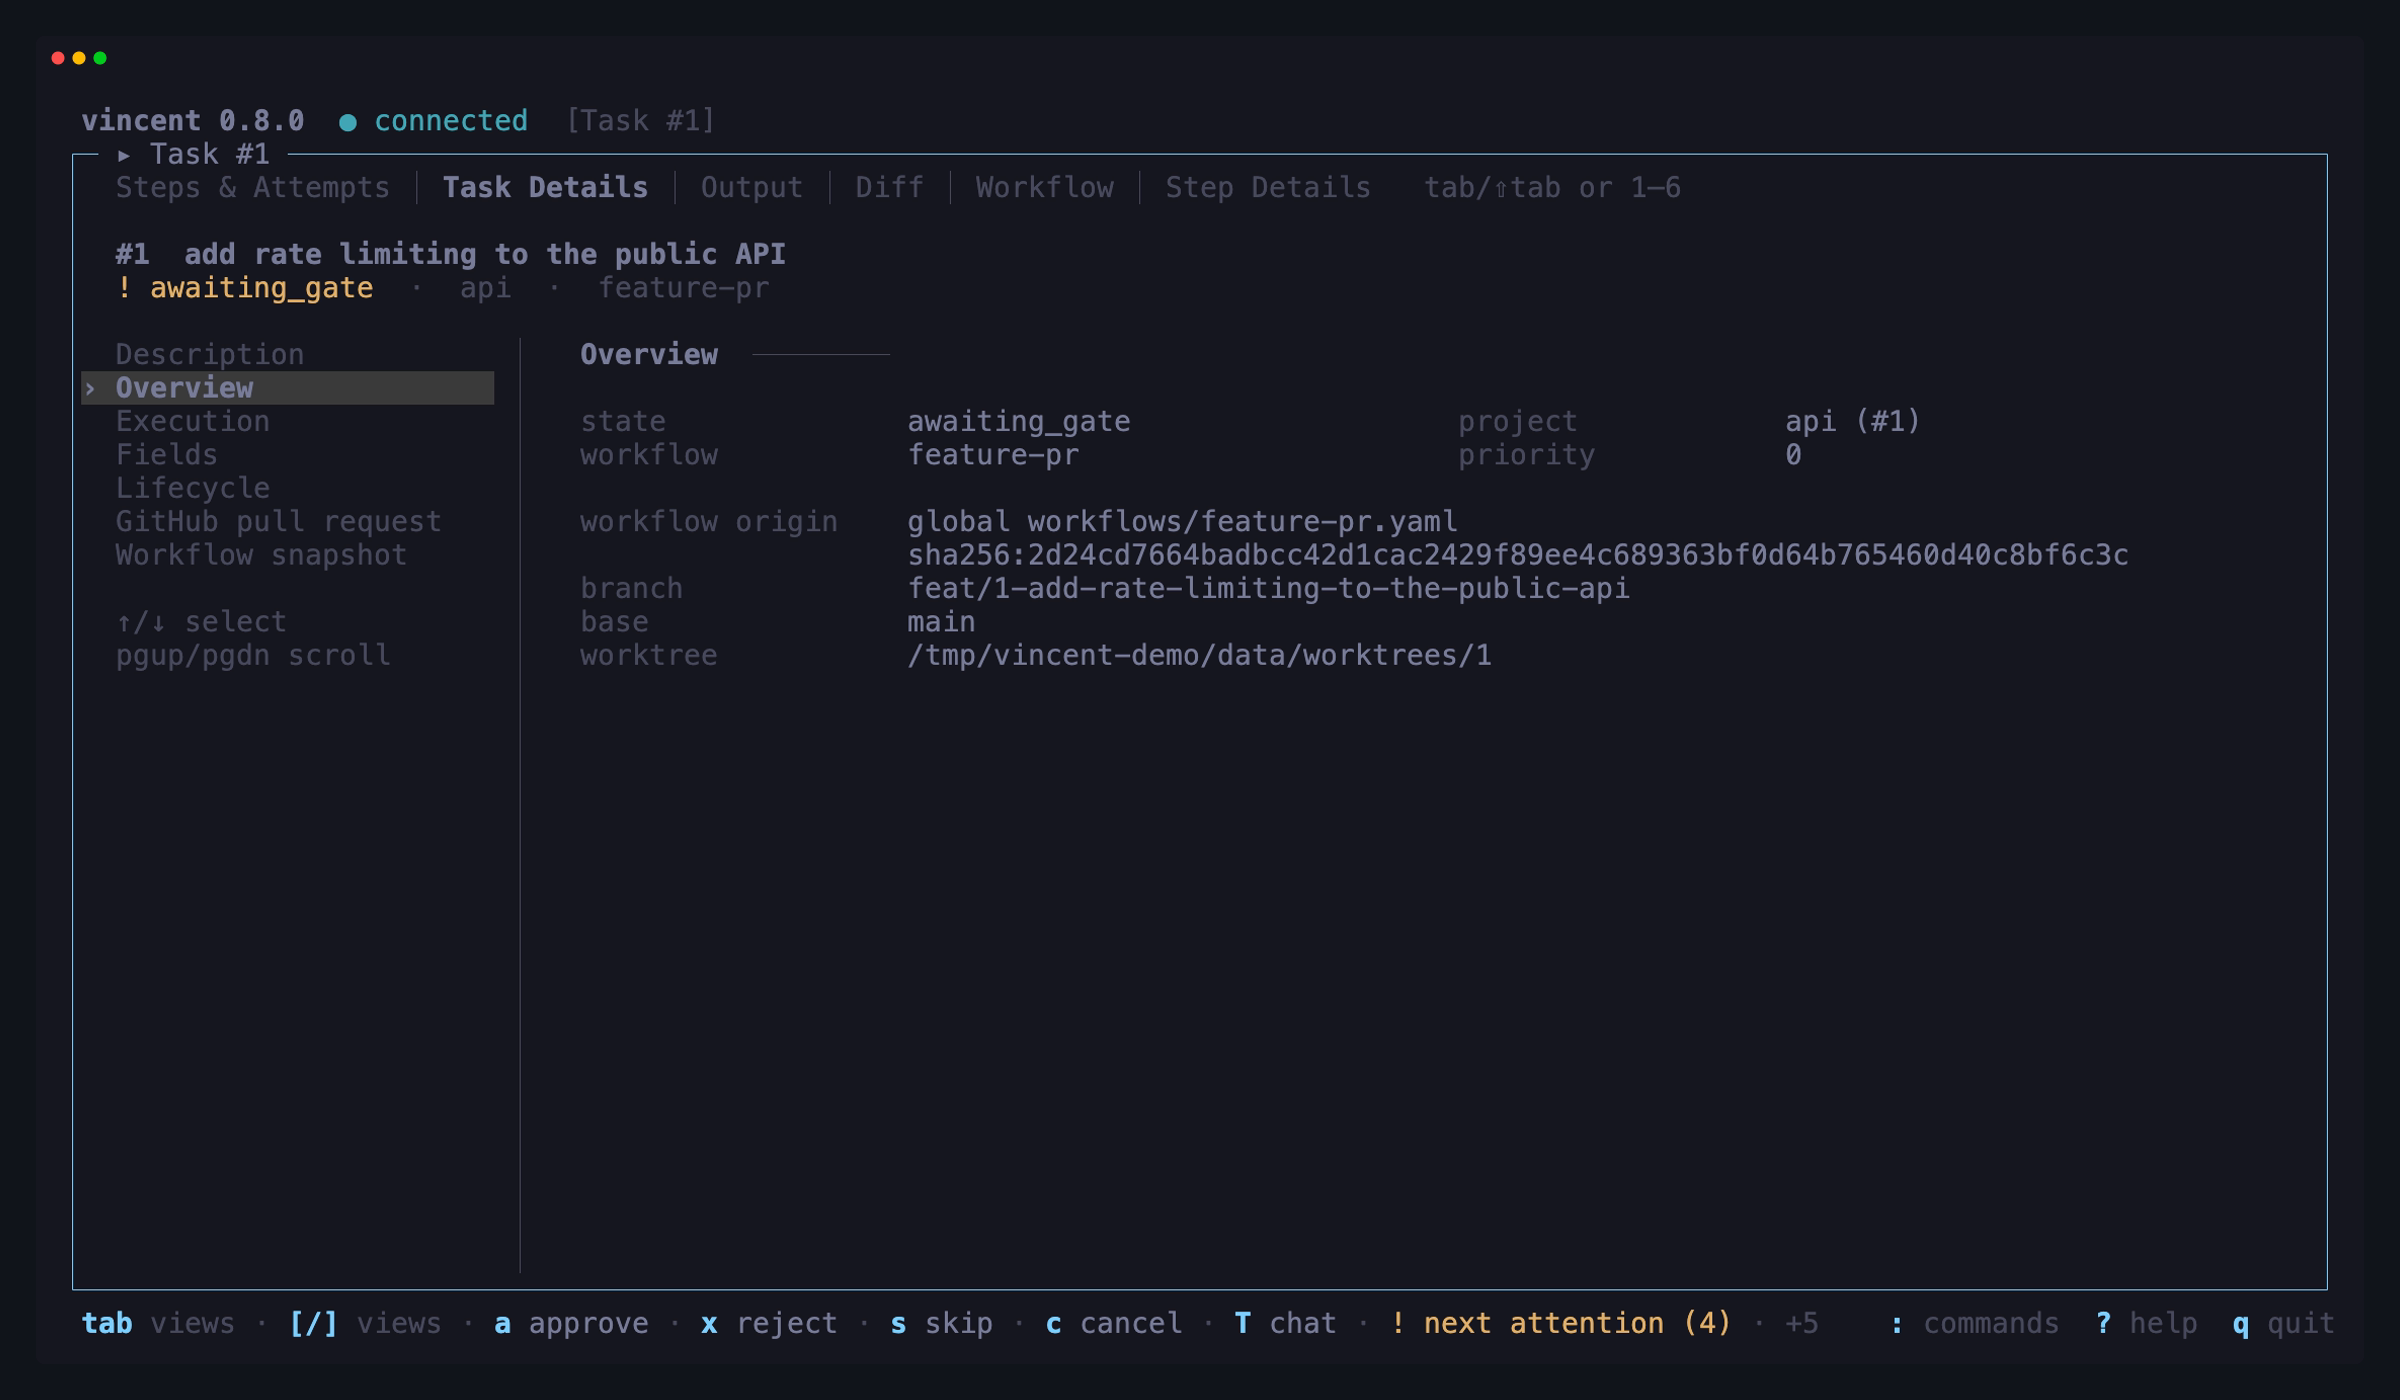This screenshot has height=1400, width=2400.
Task: Click the state value awaiting_gate in Overview
Action: [1018, 421]
